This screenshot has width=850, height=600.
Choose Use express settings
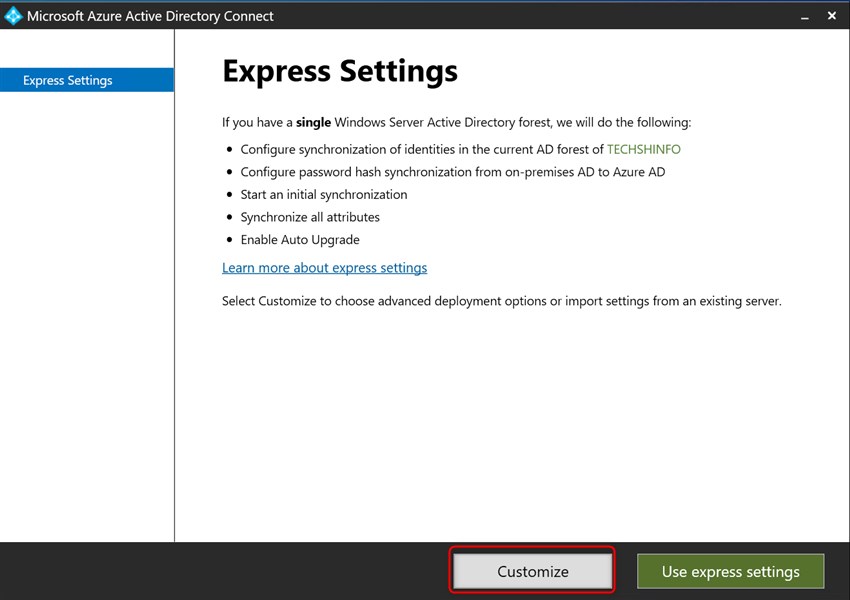click(x=730, y=571)
